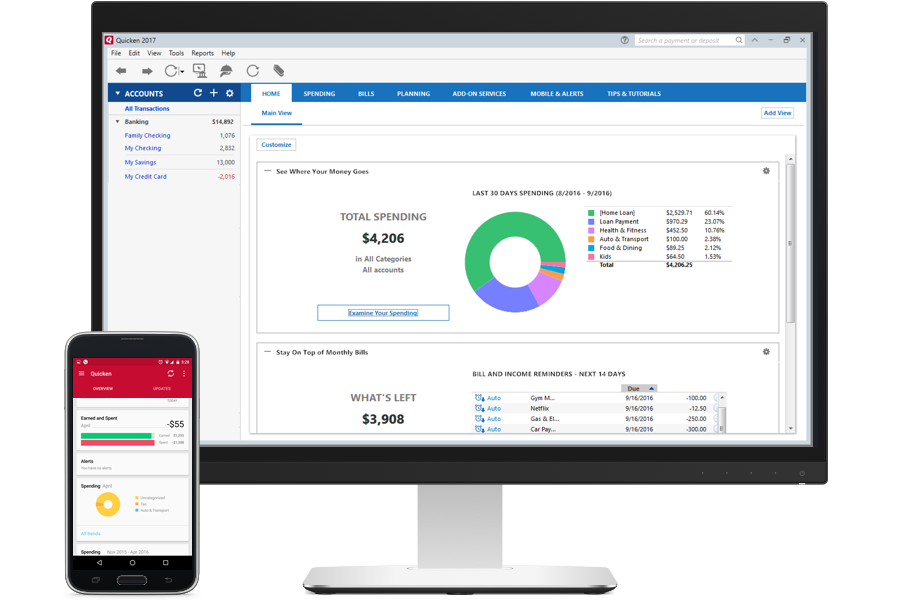
Task: Click the One Step Update circular arrow icon
Action: pos(171,71)
